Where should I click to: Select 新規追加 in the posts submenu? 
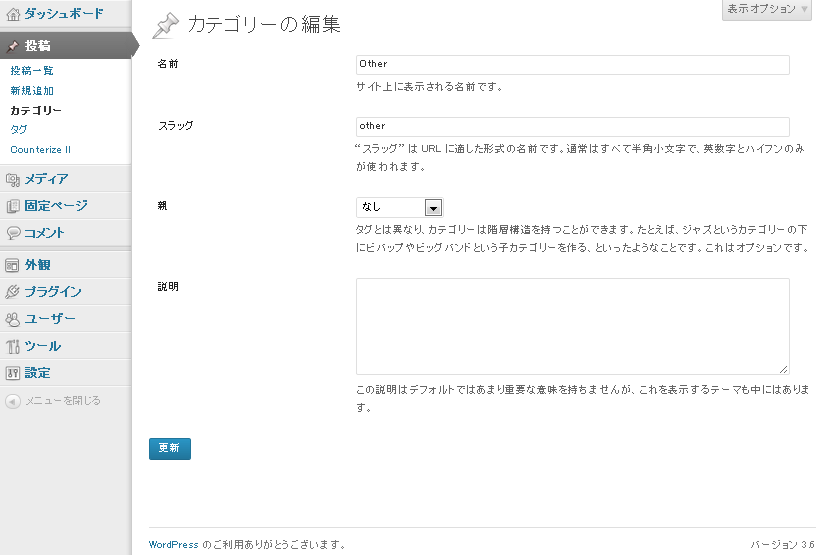pyautogui.click(x=32, y=91)
